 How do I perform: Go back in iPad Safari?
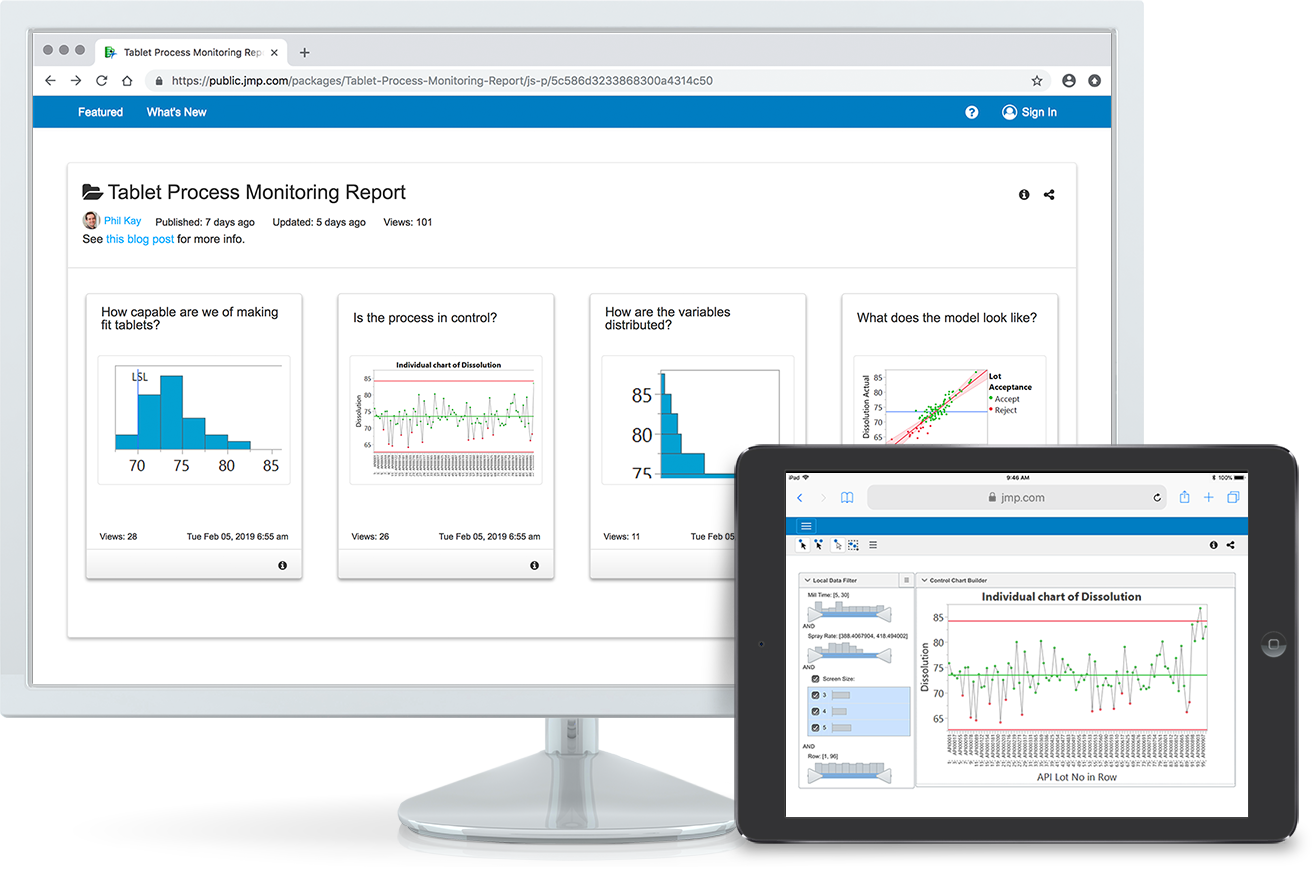799,497
